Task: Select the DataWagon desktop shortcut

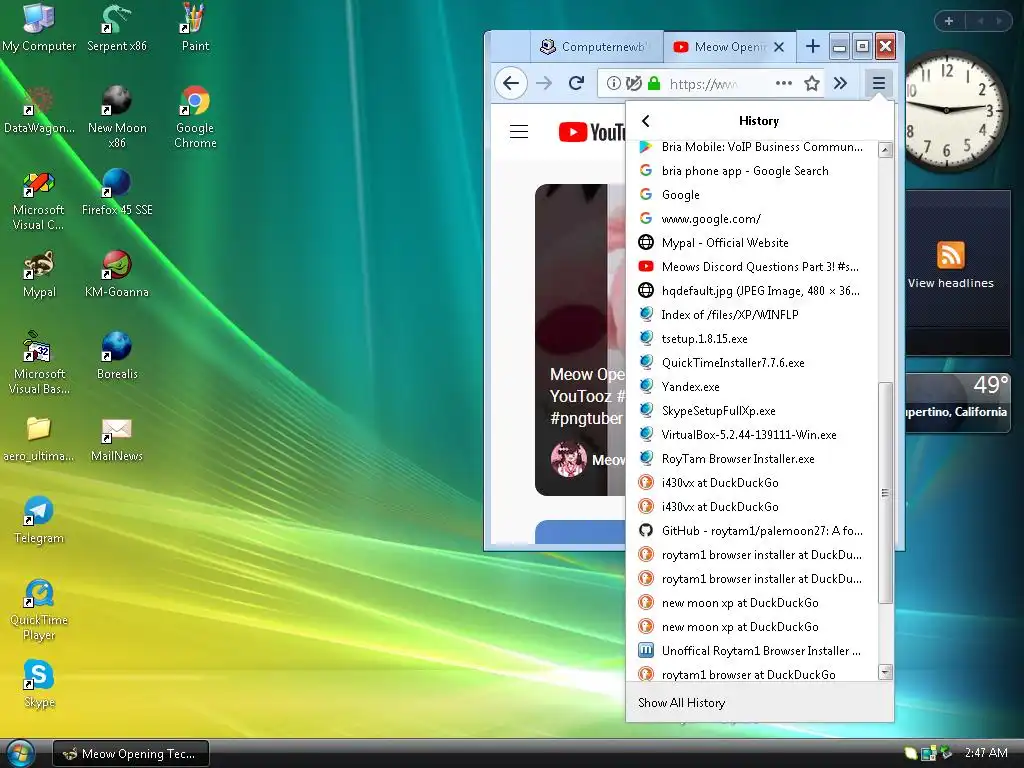Action: click(39, 110)
